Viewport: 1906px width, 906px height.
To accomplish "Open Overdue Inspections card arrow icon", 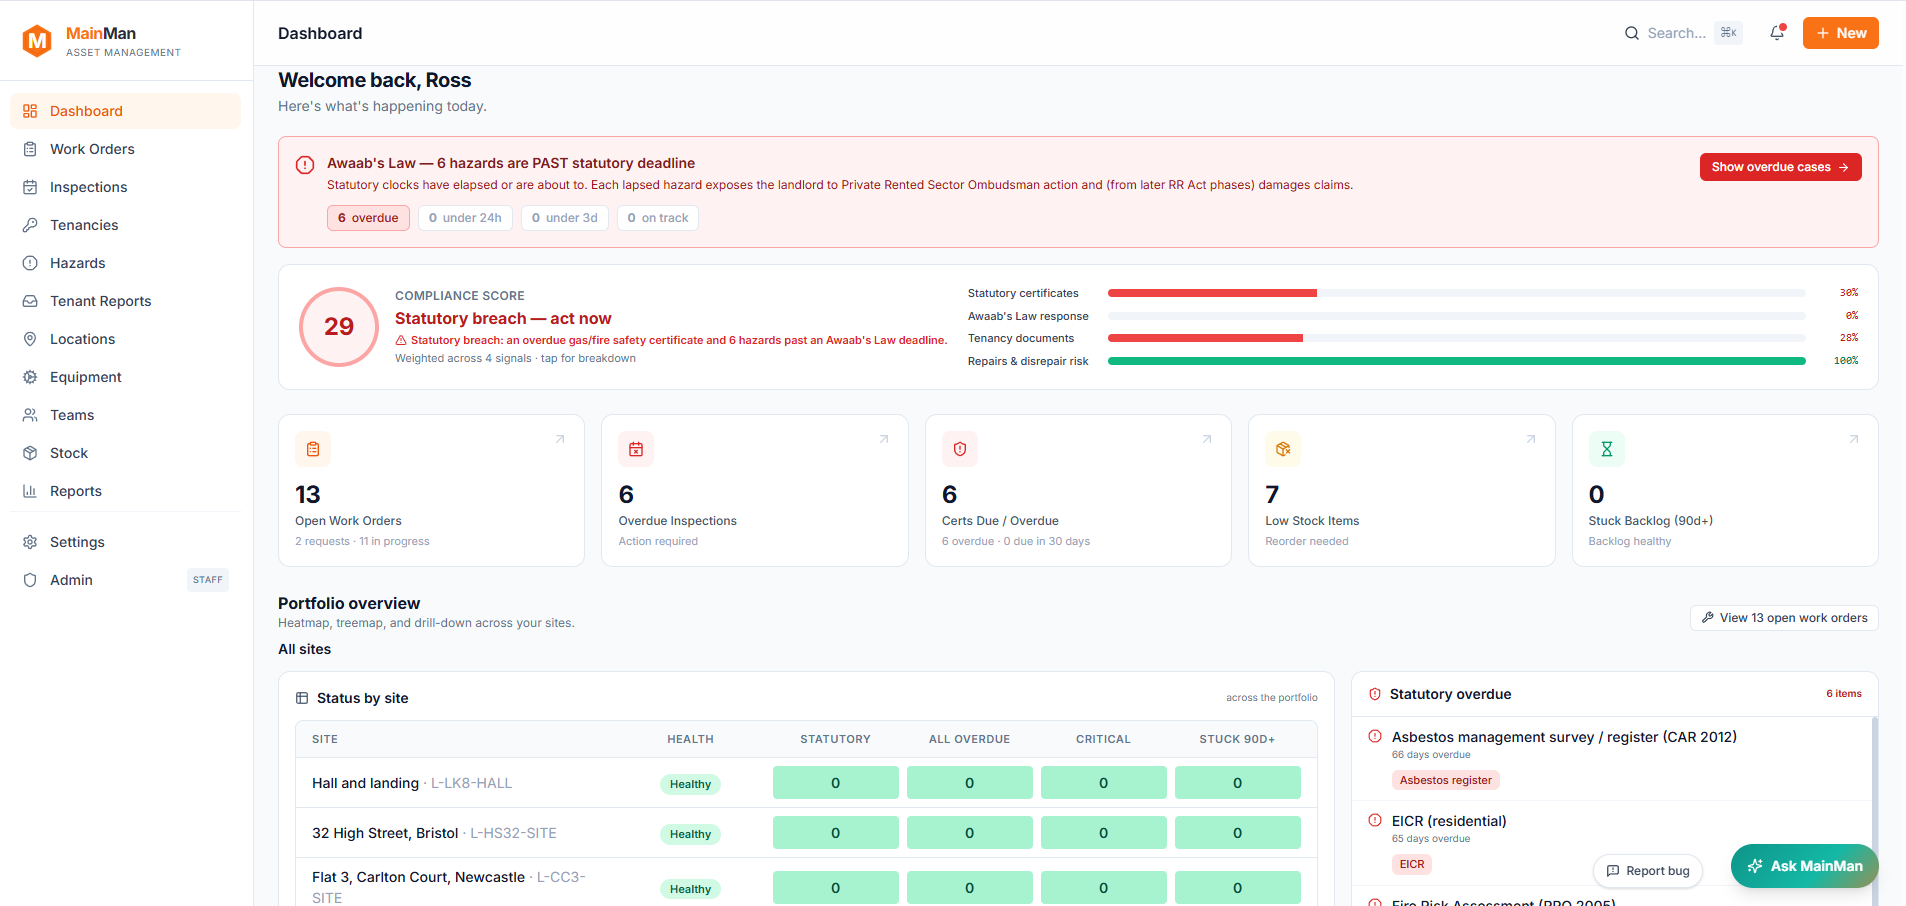I will (x=884, y=439).
